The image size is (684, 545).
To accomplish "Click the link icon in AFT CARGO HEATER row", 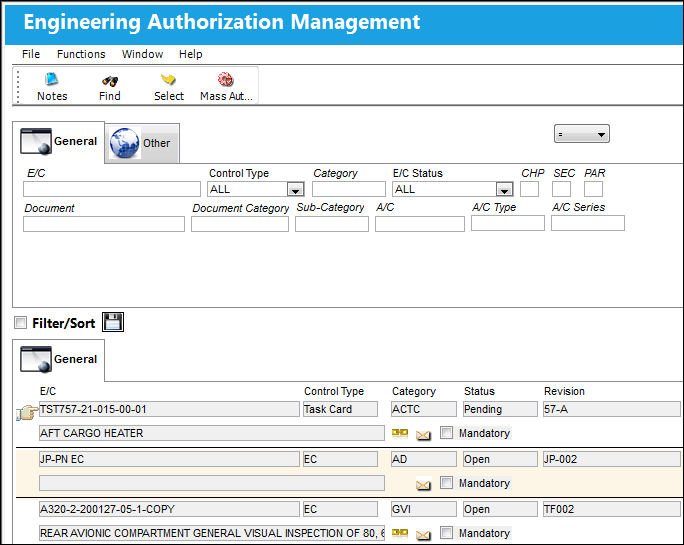I will (400, 433).
